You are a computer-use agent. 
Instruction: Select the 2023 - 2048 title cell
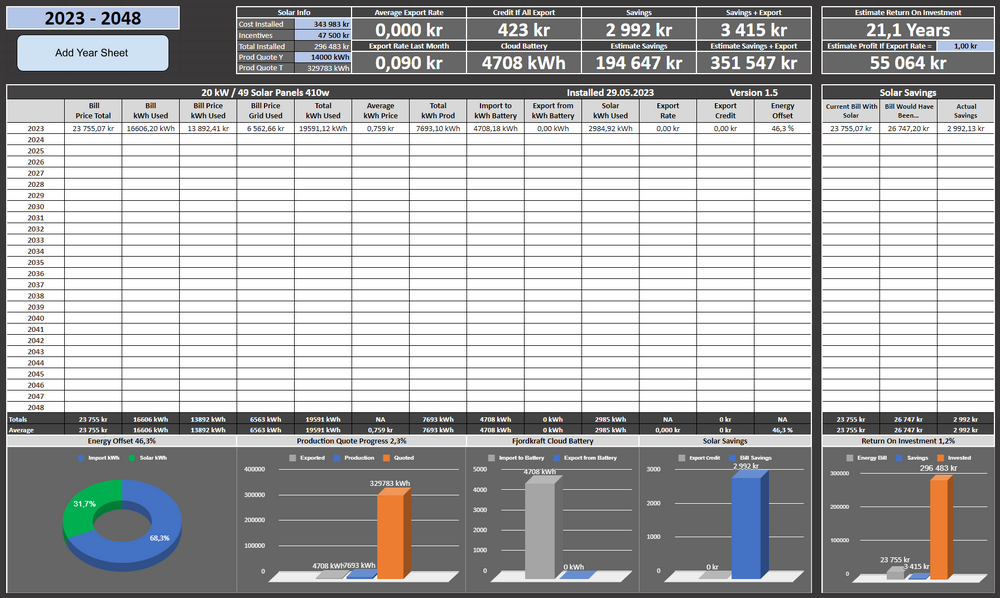click(92, 18)
